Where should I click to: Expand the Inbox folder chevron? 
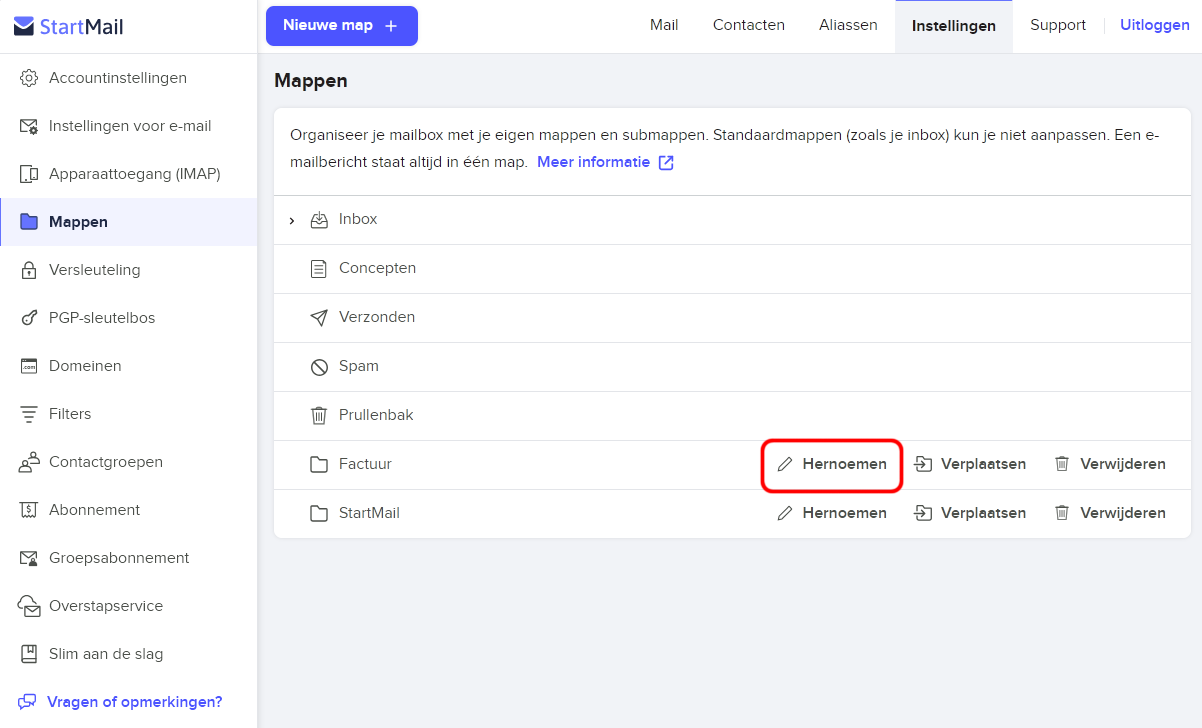coord(292,220)
